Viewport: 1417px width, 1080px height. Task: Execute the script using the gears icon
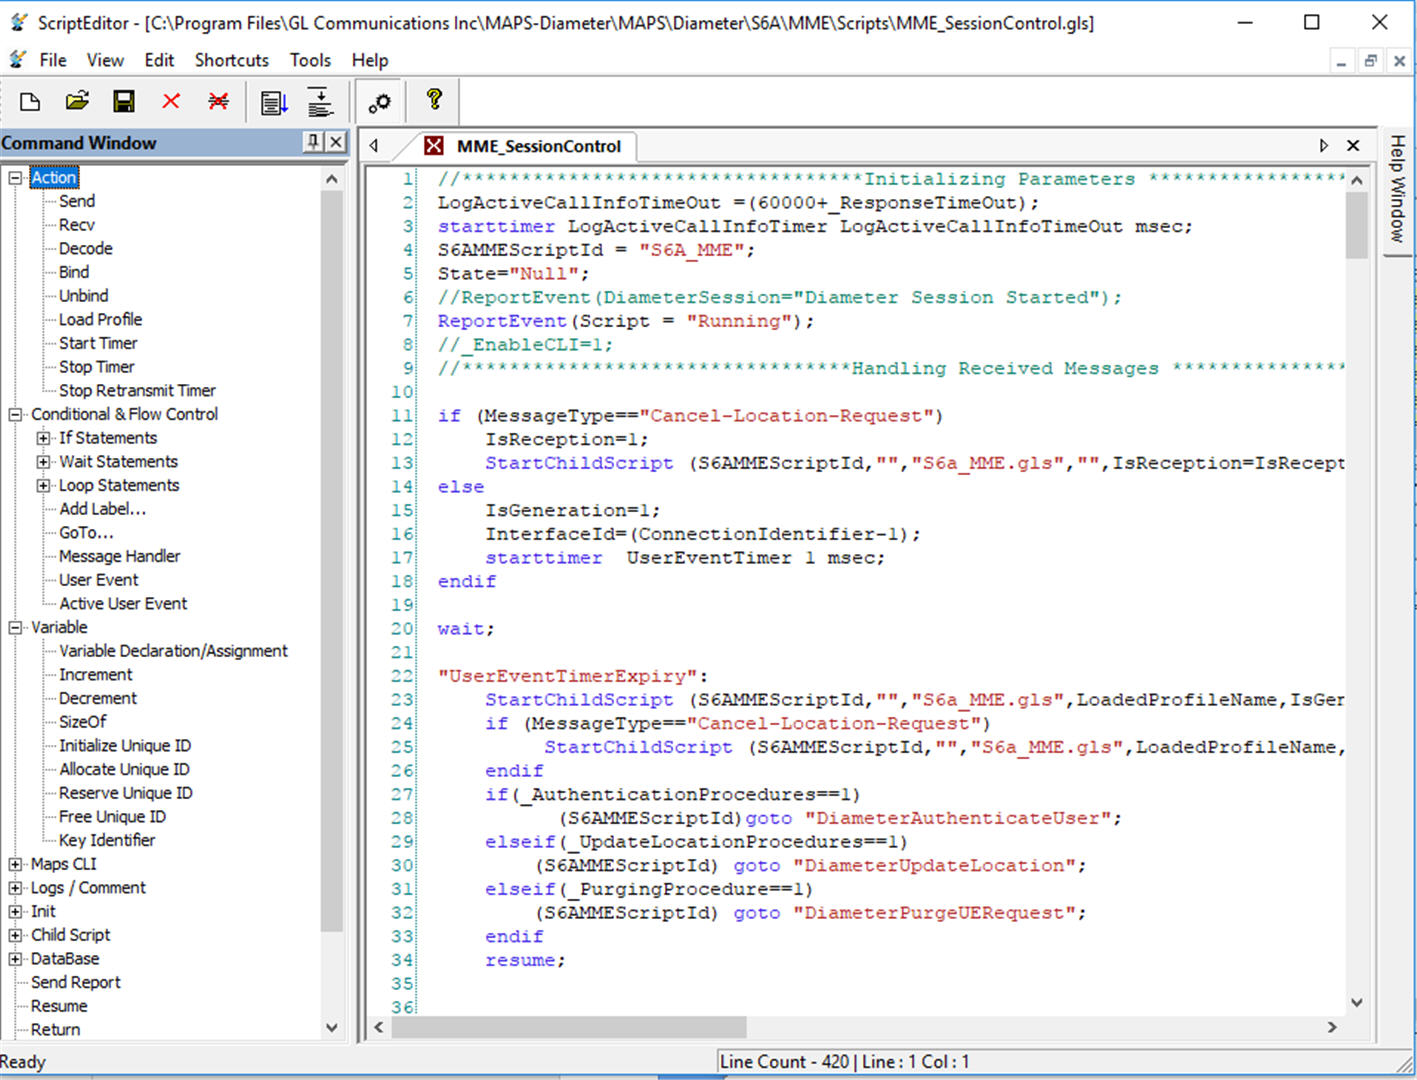(379, 101)
